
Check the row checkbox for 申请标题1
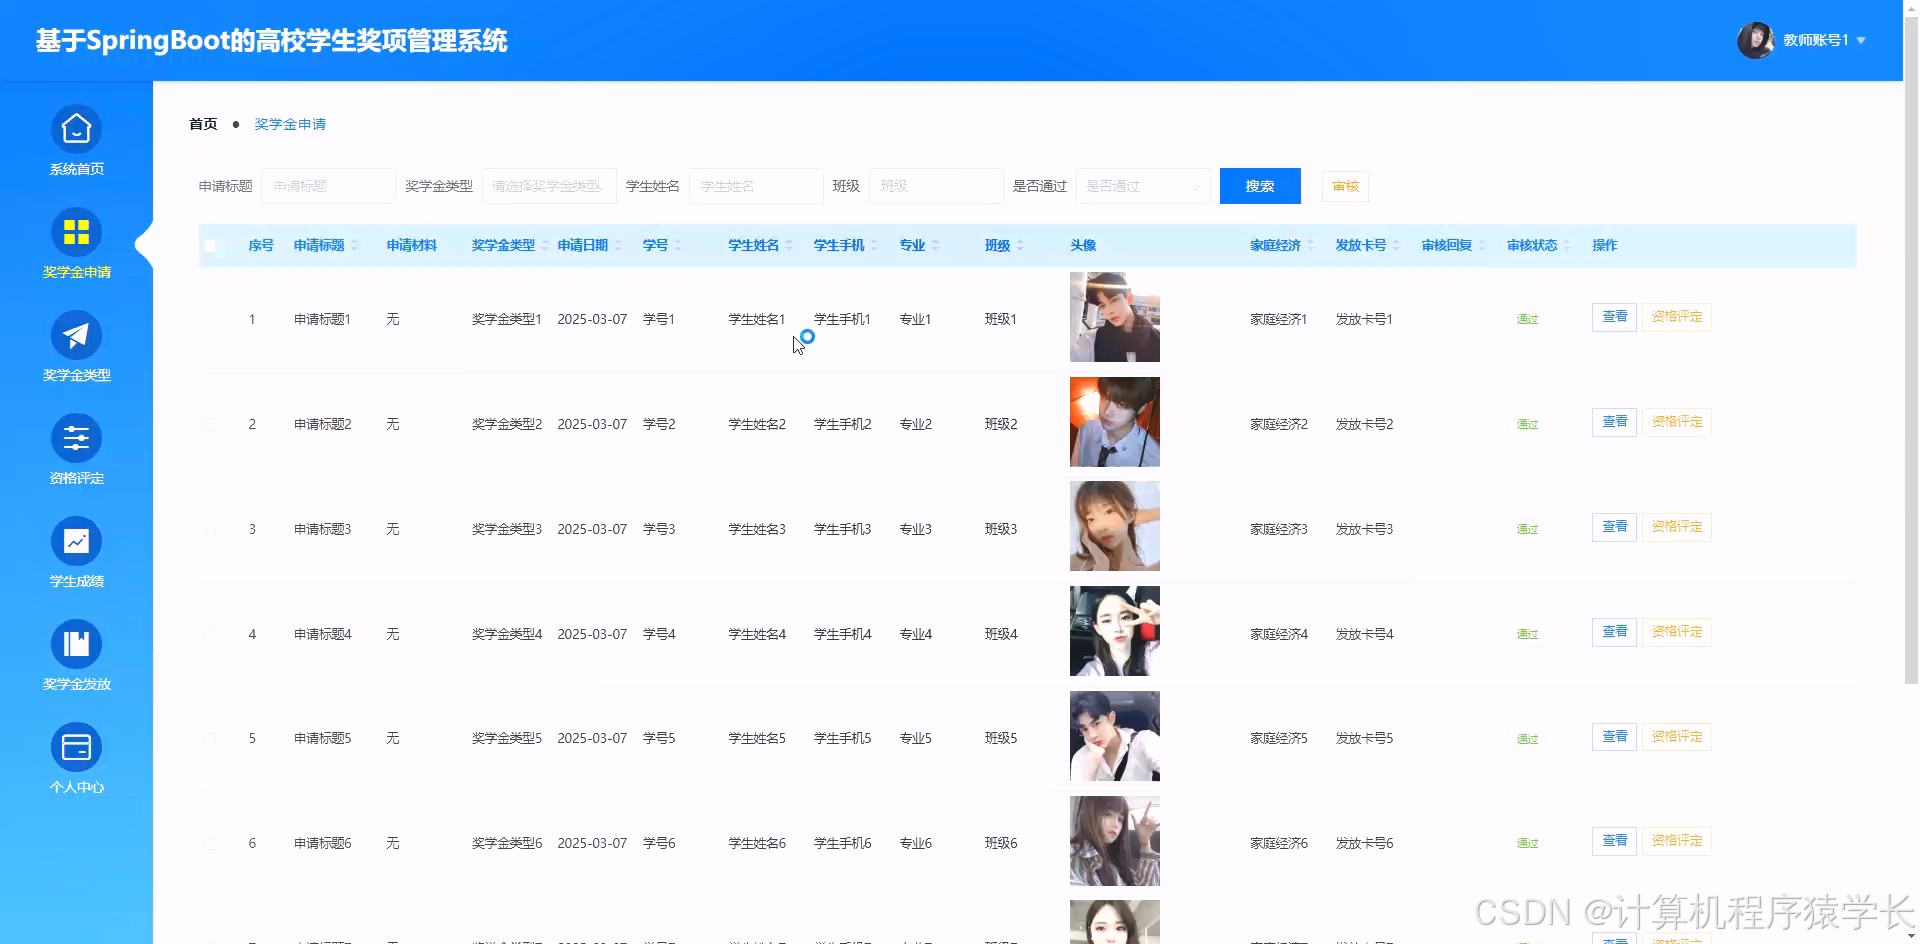coord(210,318)
